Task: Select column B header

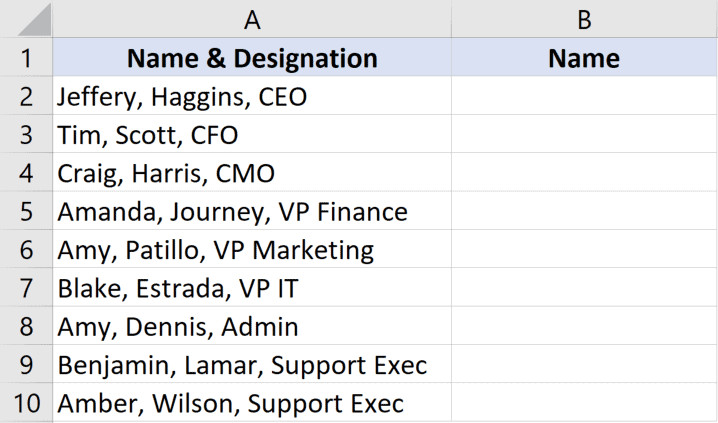Action: pos(584,18)
